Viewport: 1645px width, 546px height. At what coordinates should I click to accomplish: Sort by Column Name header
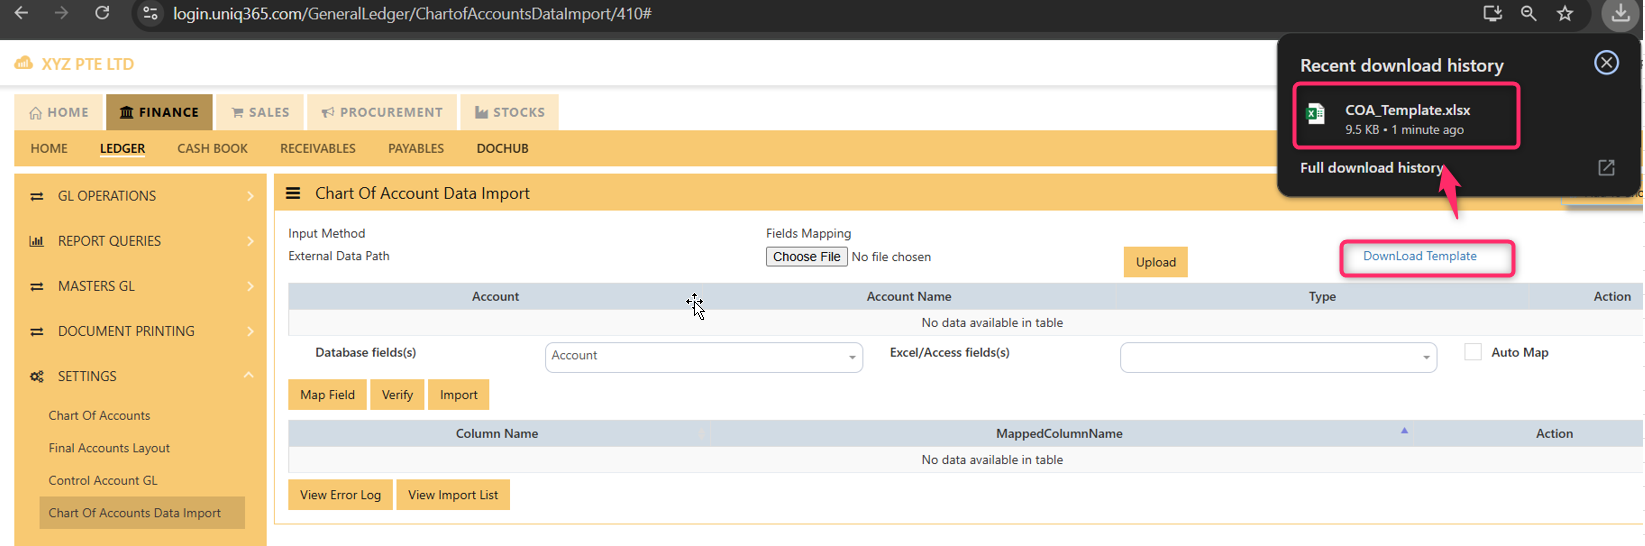pos(497,433)
